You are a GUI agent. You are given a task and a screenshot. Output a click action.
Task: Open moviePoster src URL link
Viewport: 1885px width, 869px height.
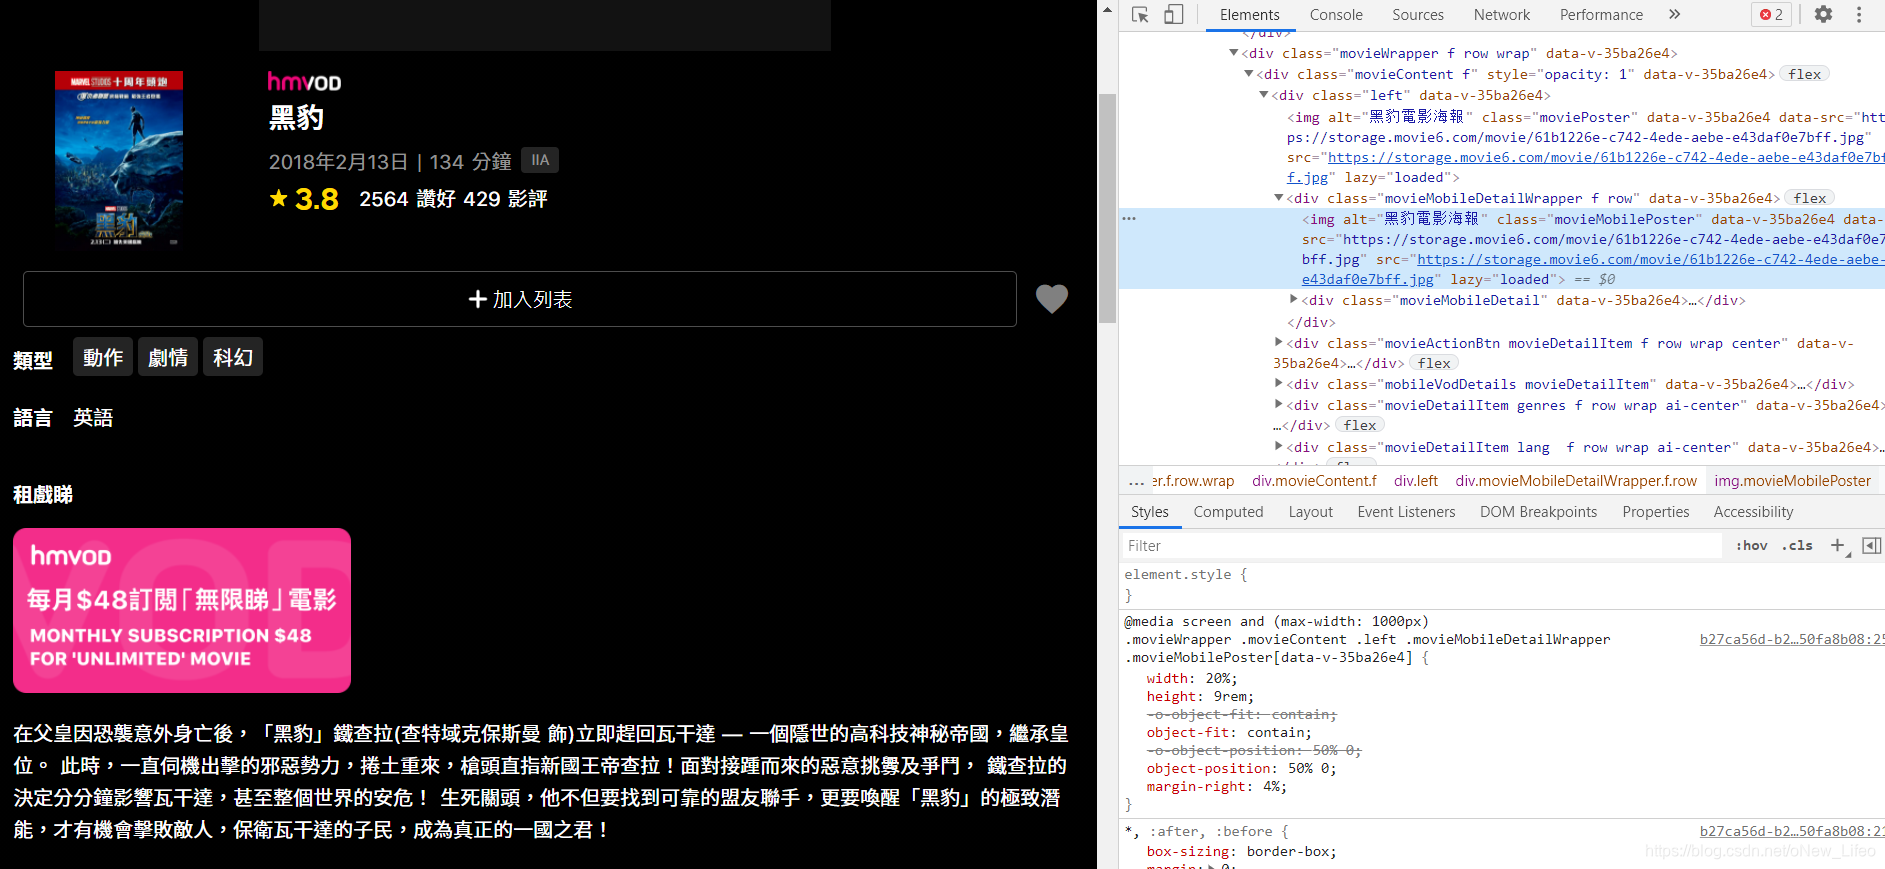[1606, 157]
